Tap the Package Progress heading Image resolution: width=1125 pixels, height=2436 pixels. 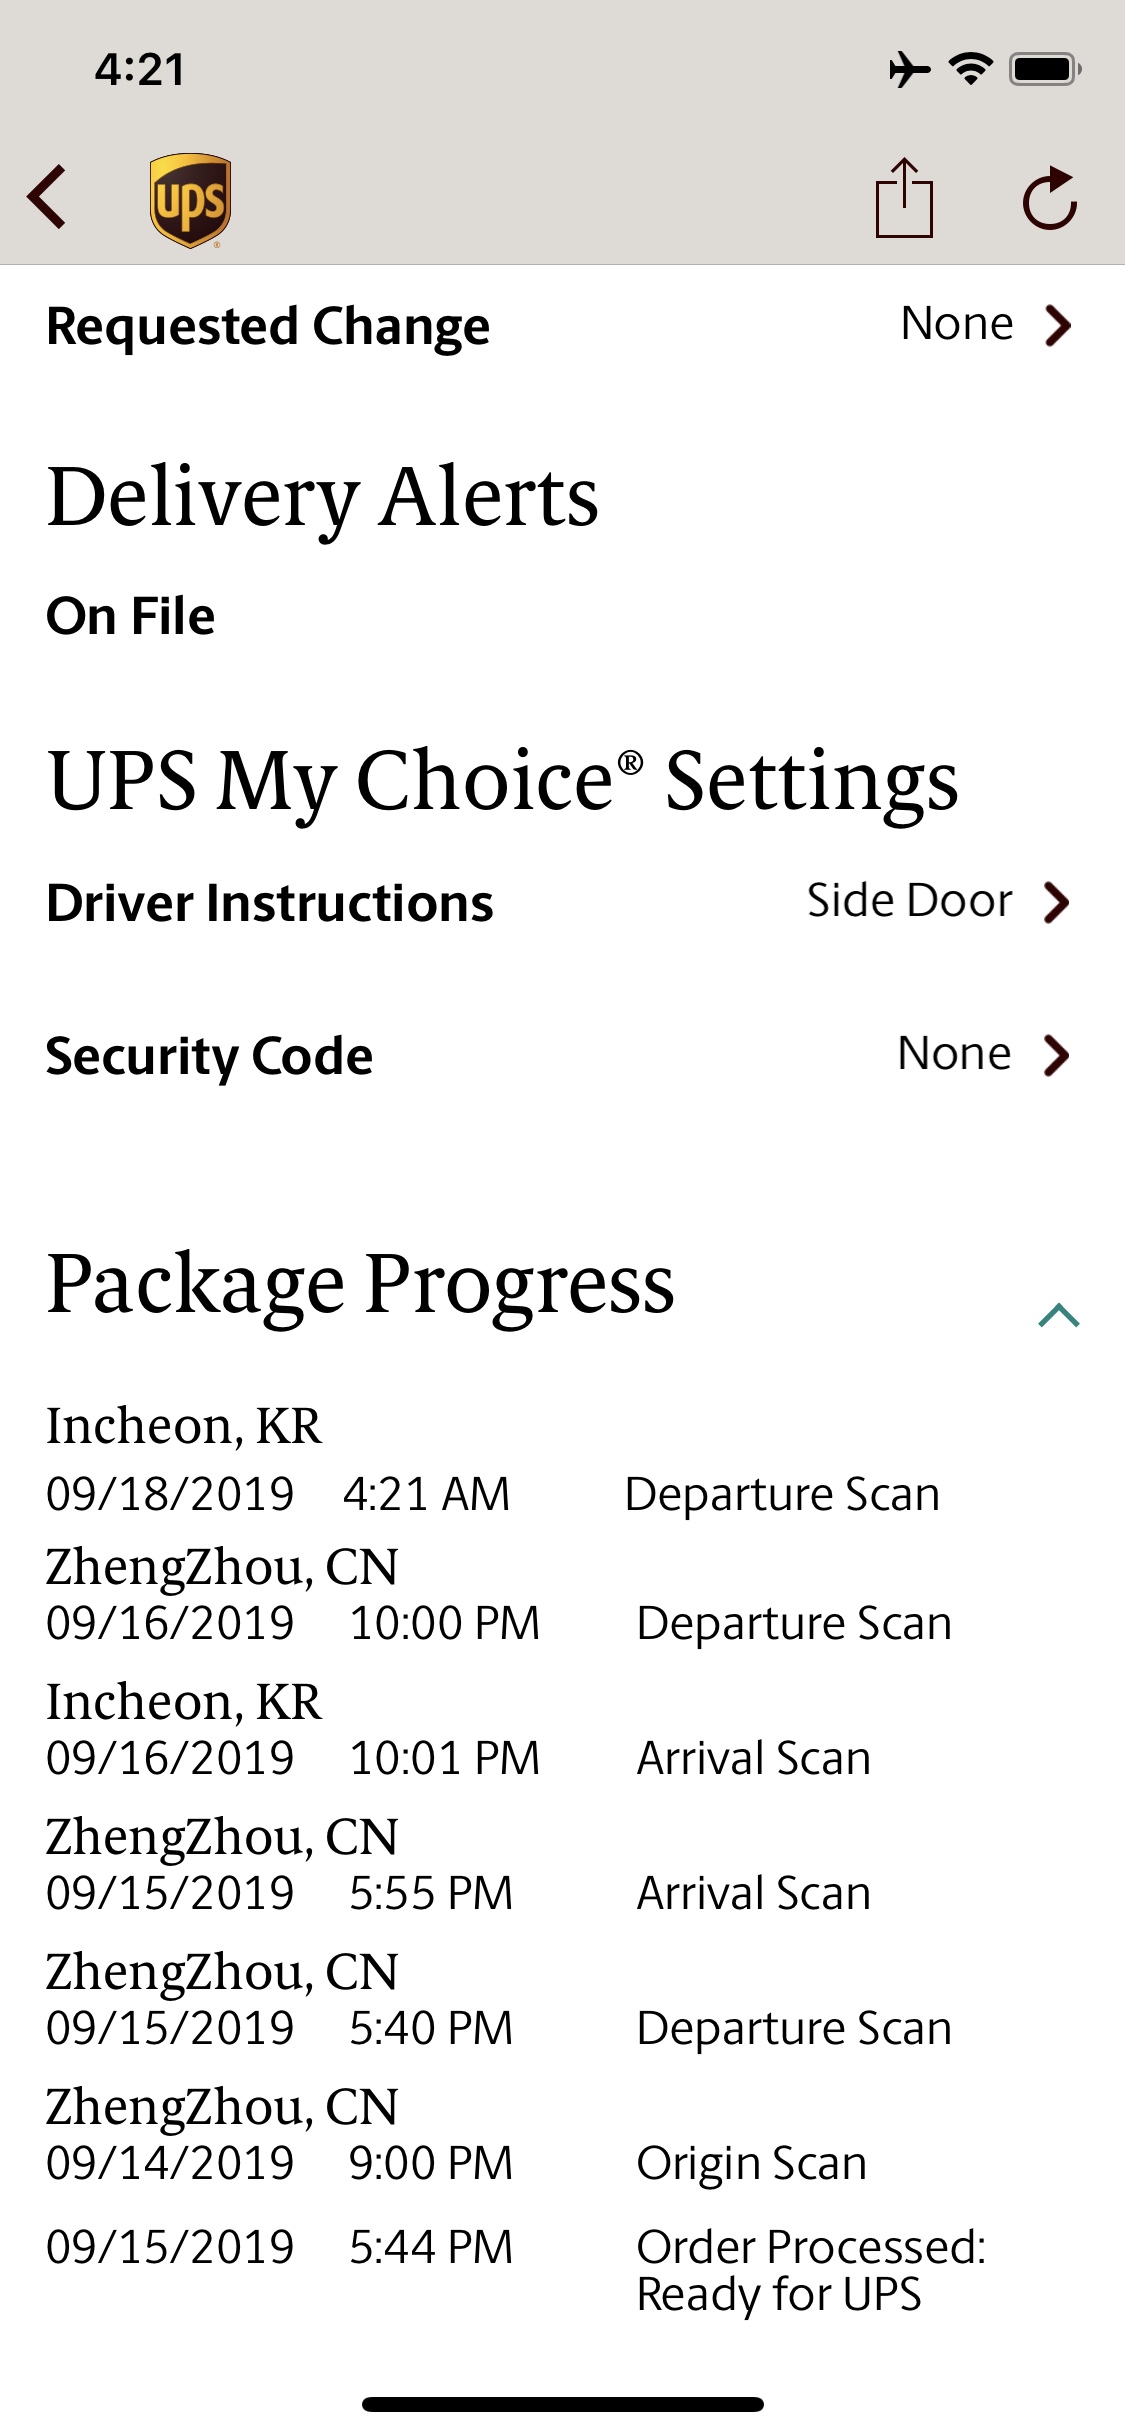coord(360,1283)
